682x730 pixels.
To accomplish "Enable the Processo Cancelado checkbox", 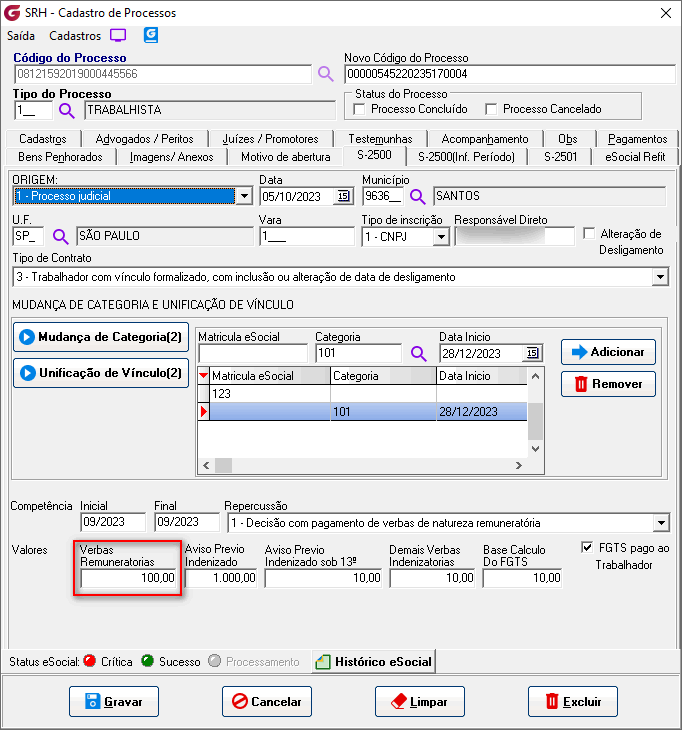I will coord(491,109).
